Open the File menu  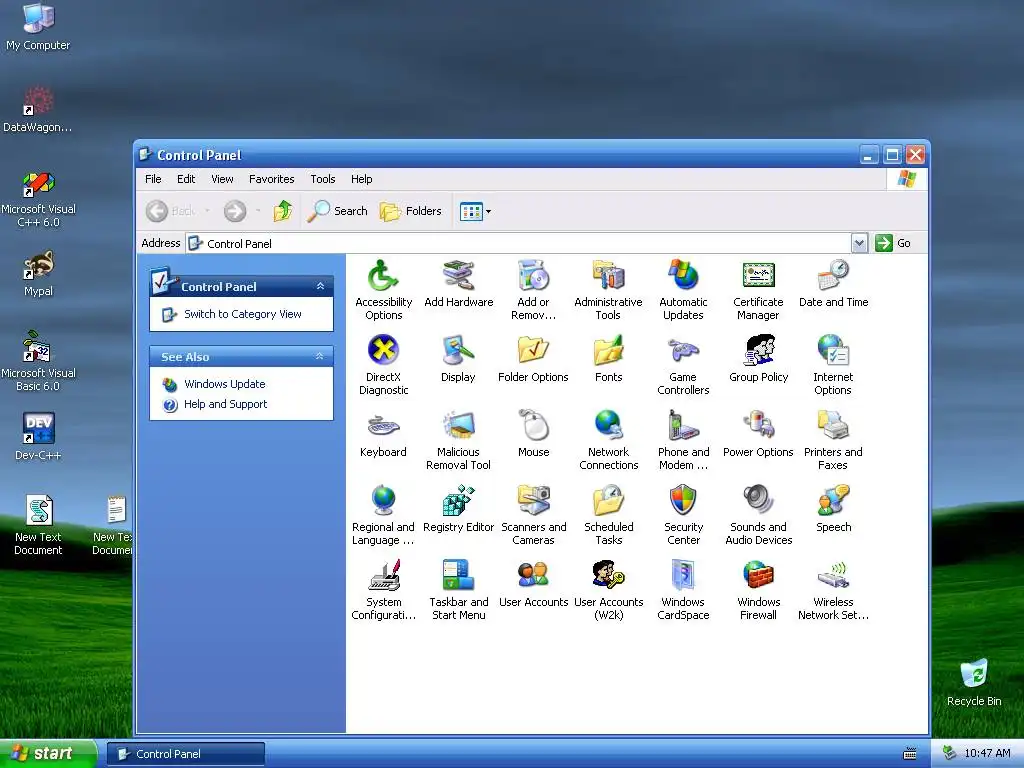(153, 179)
